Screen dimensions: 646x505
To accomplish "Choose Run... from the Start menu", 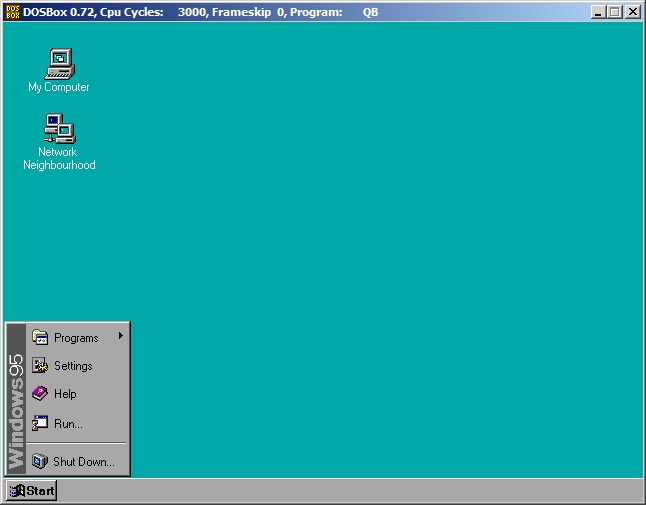I will click(x=77, y=423).
